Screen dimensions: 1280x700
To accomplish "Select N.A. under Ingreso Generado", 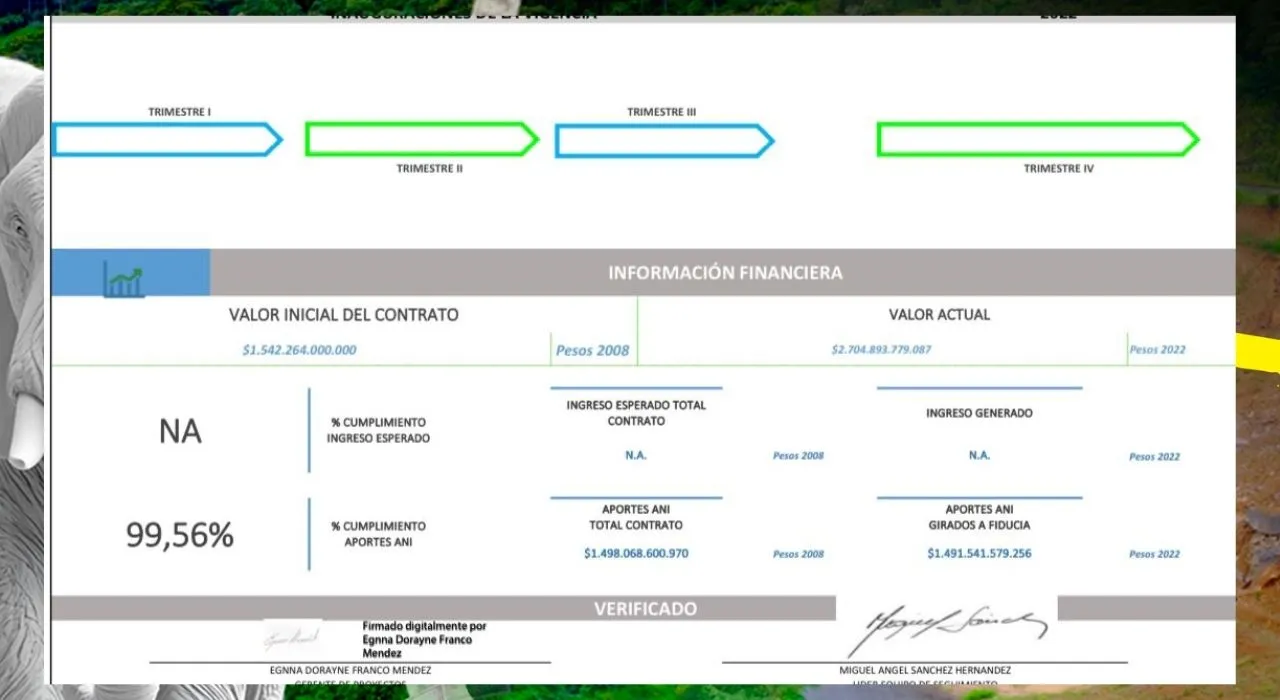I will click(979, 455).
